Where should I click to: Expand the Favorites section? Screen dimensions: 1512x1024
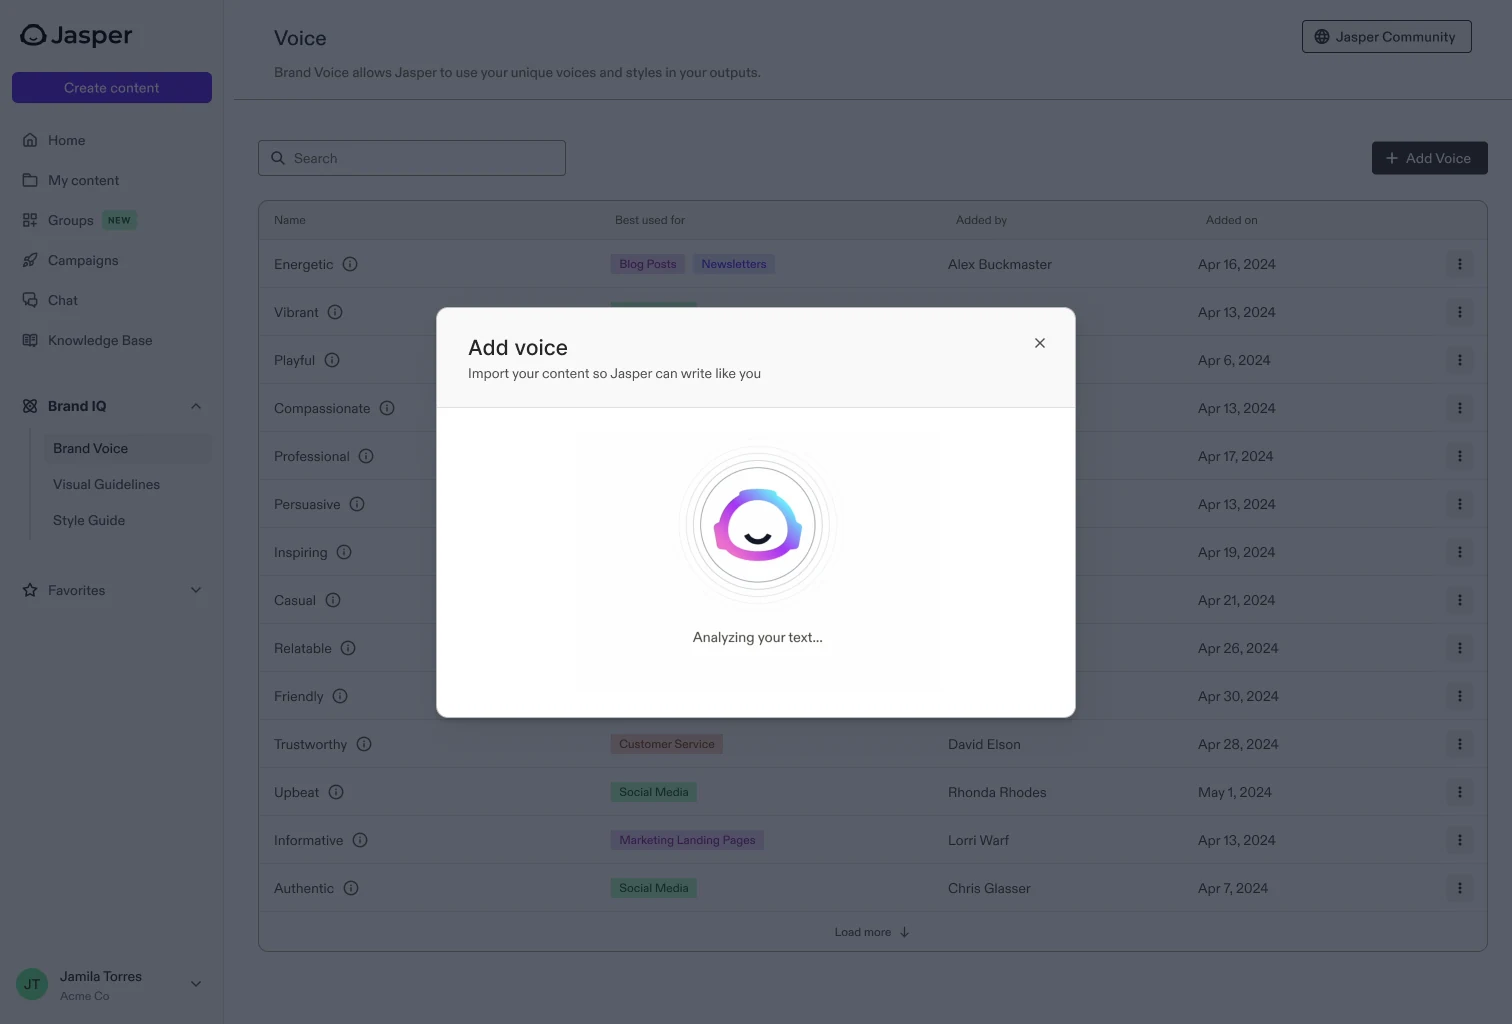click(196, 590)
